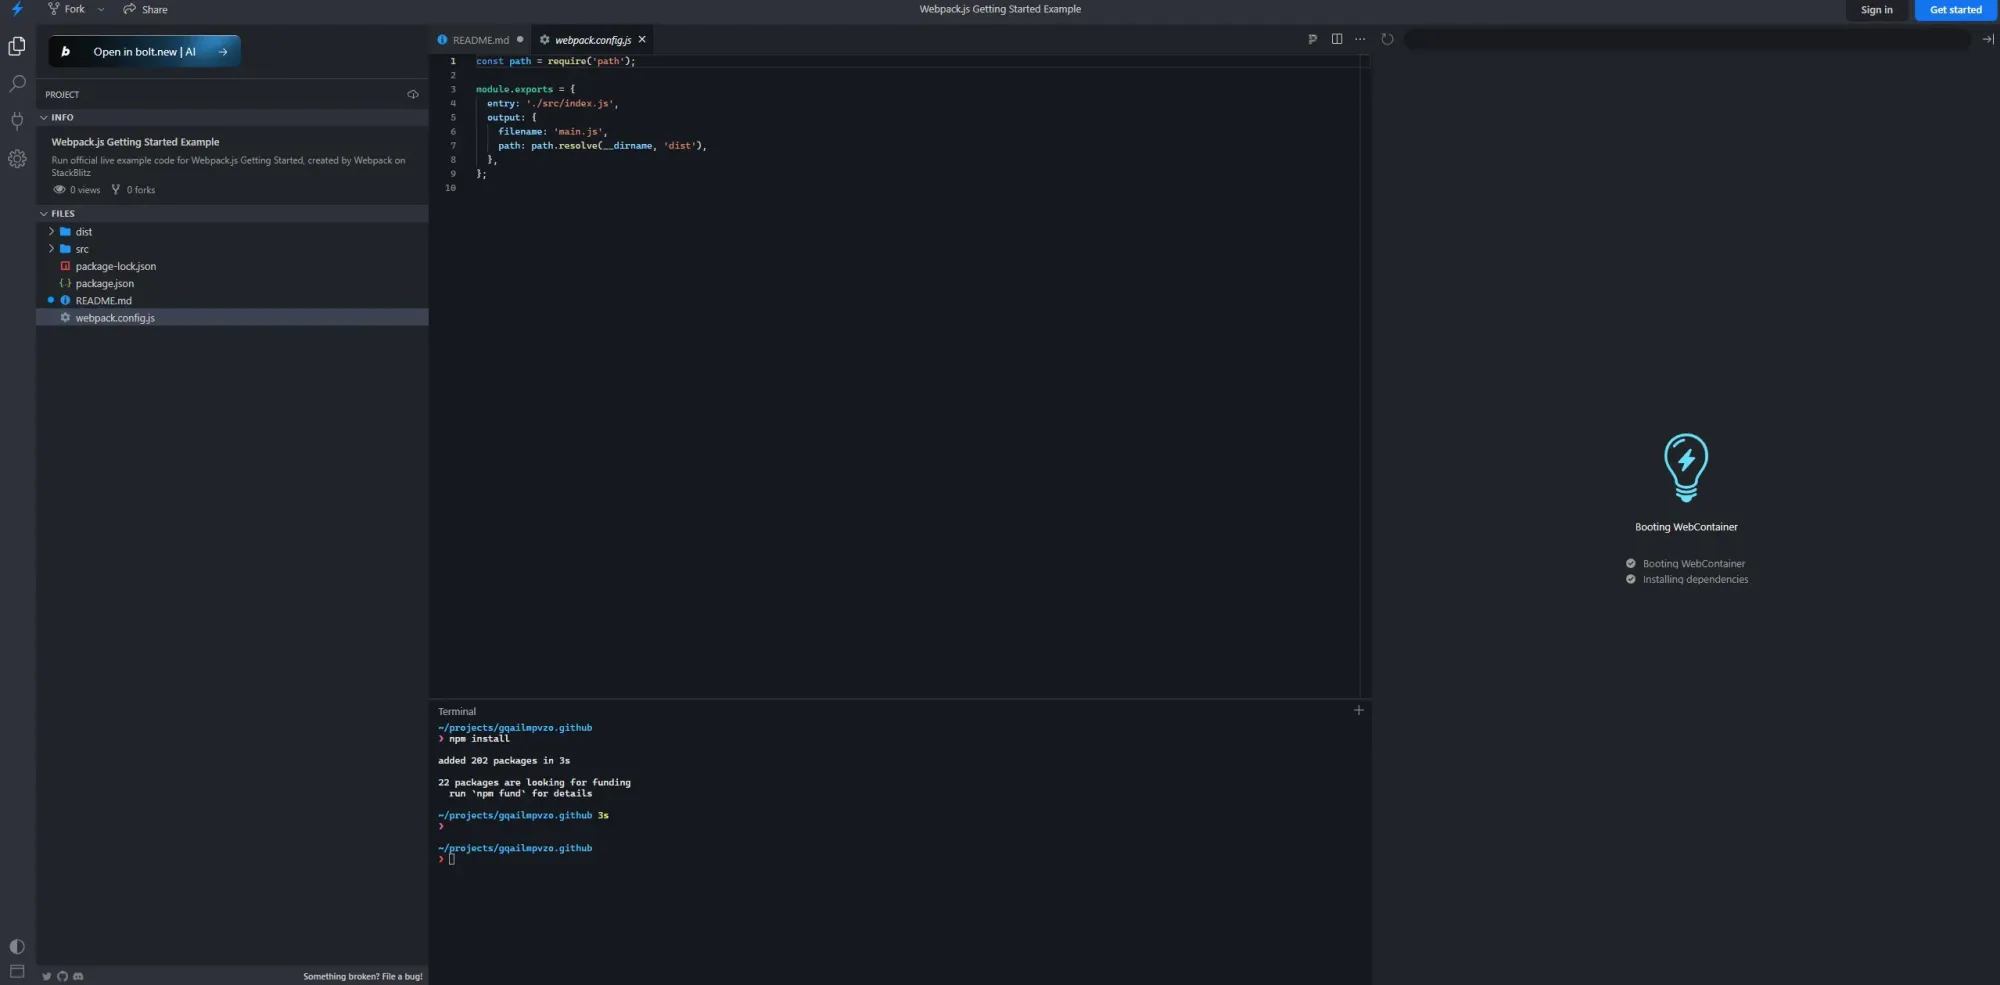This screenshot has width=2000, height=985.
Task: Click the Terminal panel label
Action: click(457, 711)
